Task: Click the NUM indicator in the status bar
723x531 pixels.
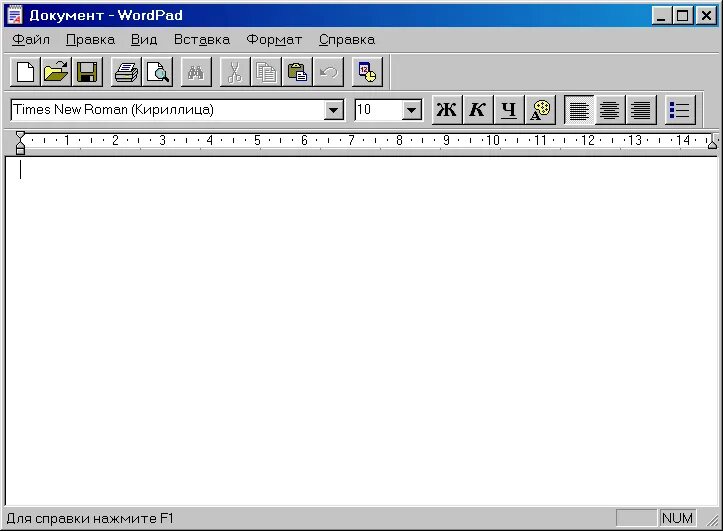Action: [677, 519]
